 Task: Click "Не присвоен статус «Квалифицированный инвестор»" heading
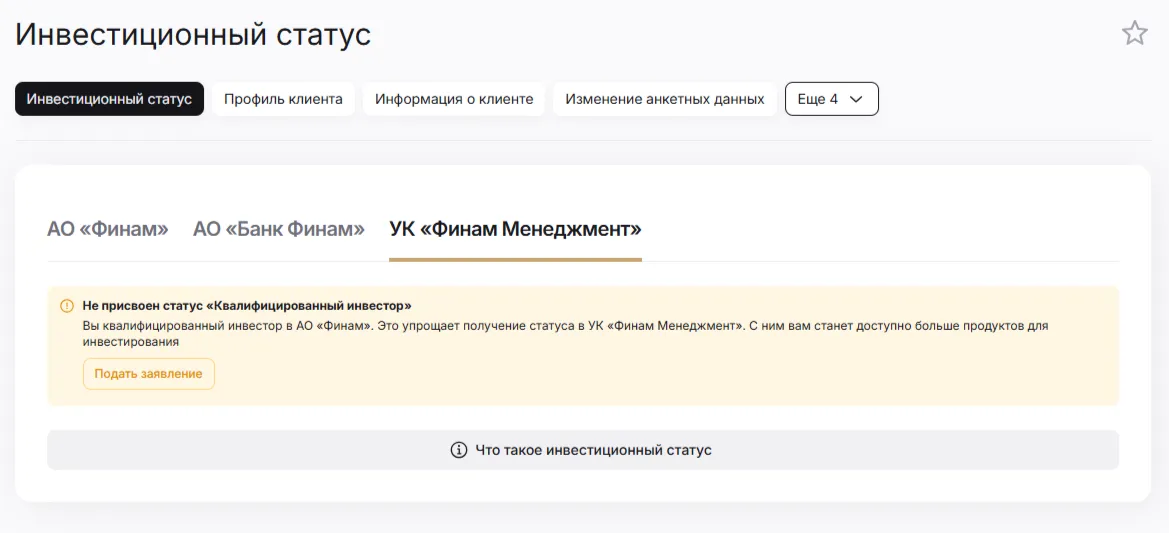coord(248,306)
